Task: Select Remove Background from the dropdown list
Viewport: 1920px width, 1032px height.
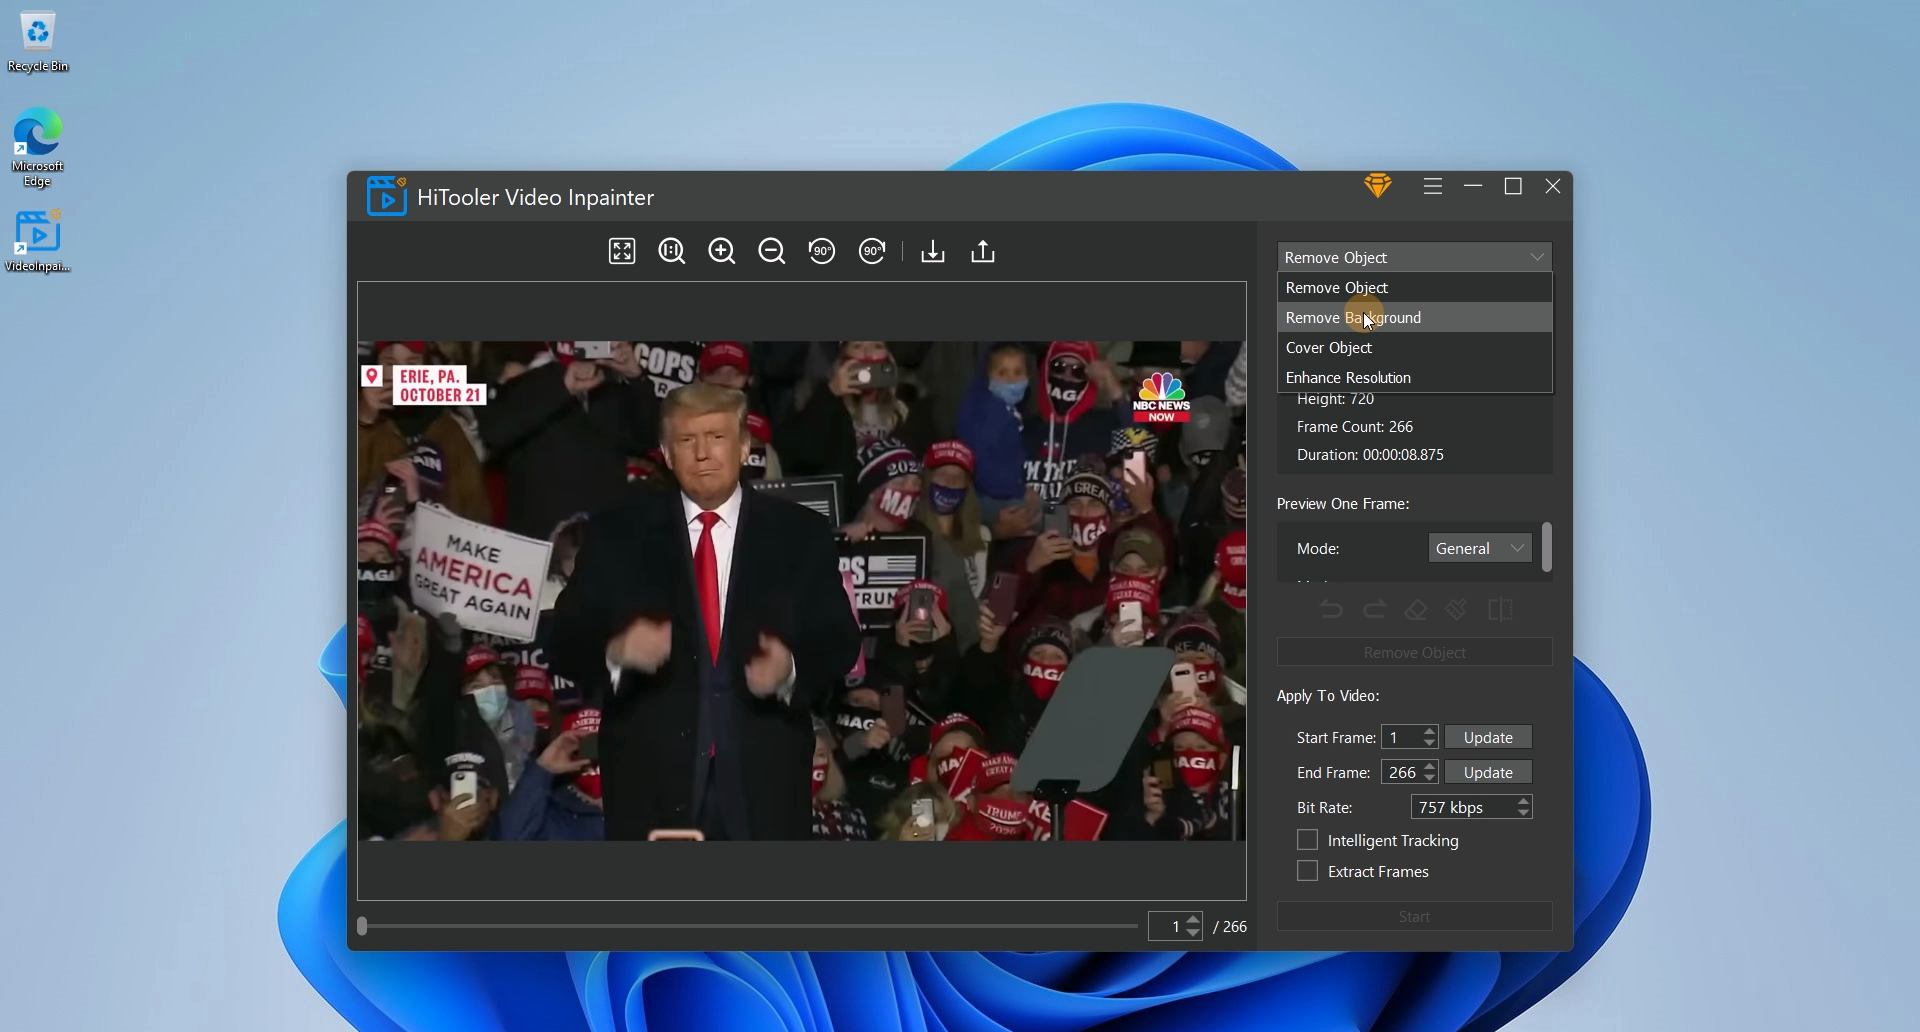Action: pyautogui.click(x=1352, y=317)
